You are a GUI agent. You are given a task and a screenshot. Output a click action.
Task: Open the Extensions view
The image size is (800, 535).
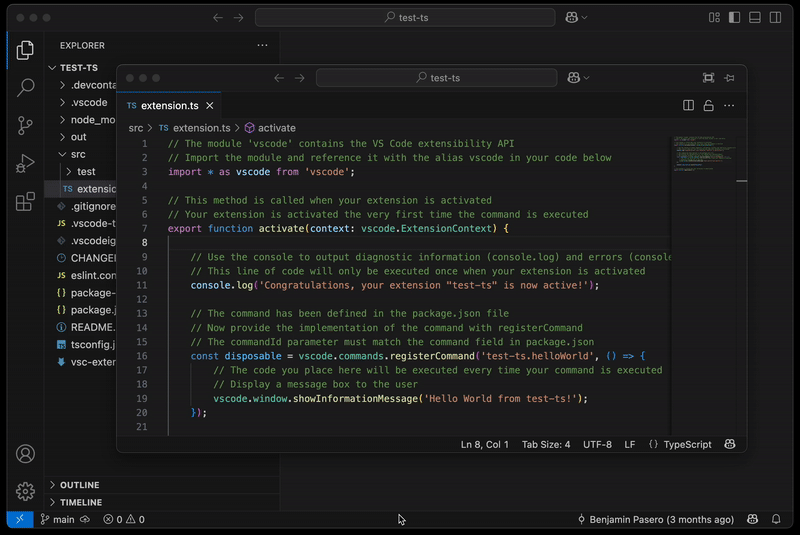click(x=25, y=201)
